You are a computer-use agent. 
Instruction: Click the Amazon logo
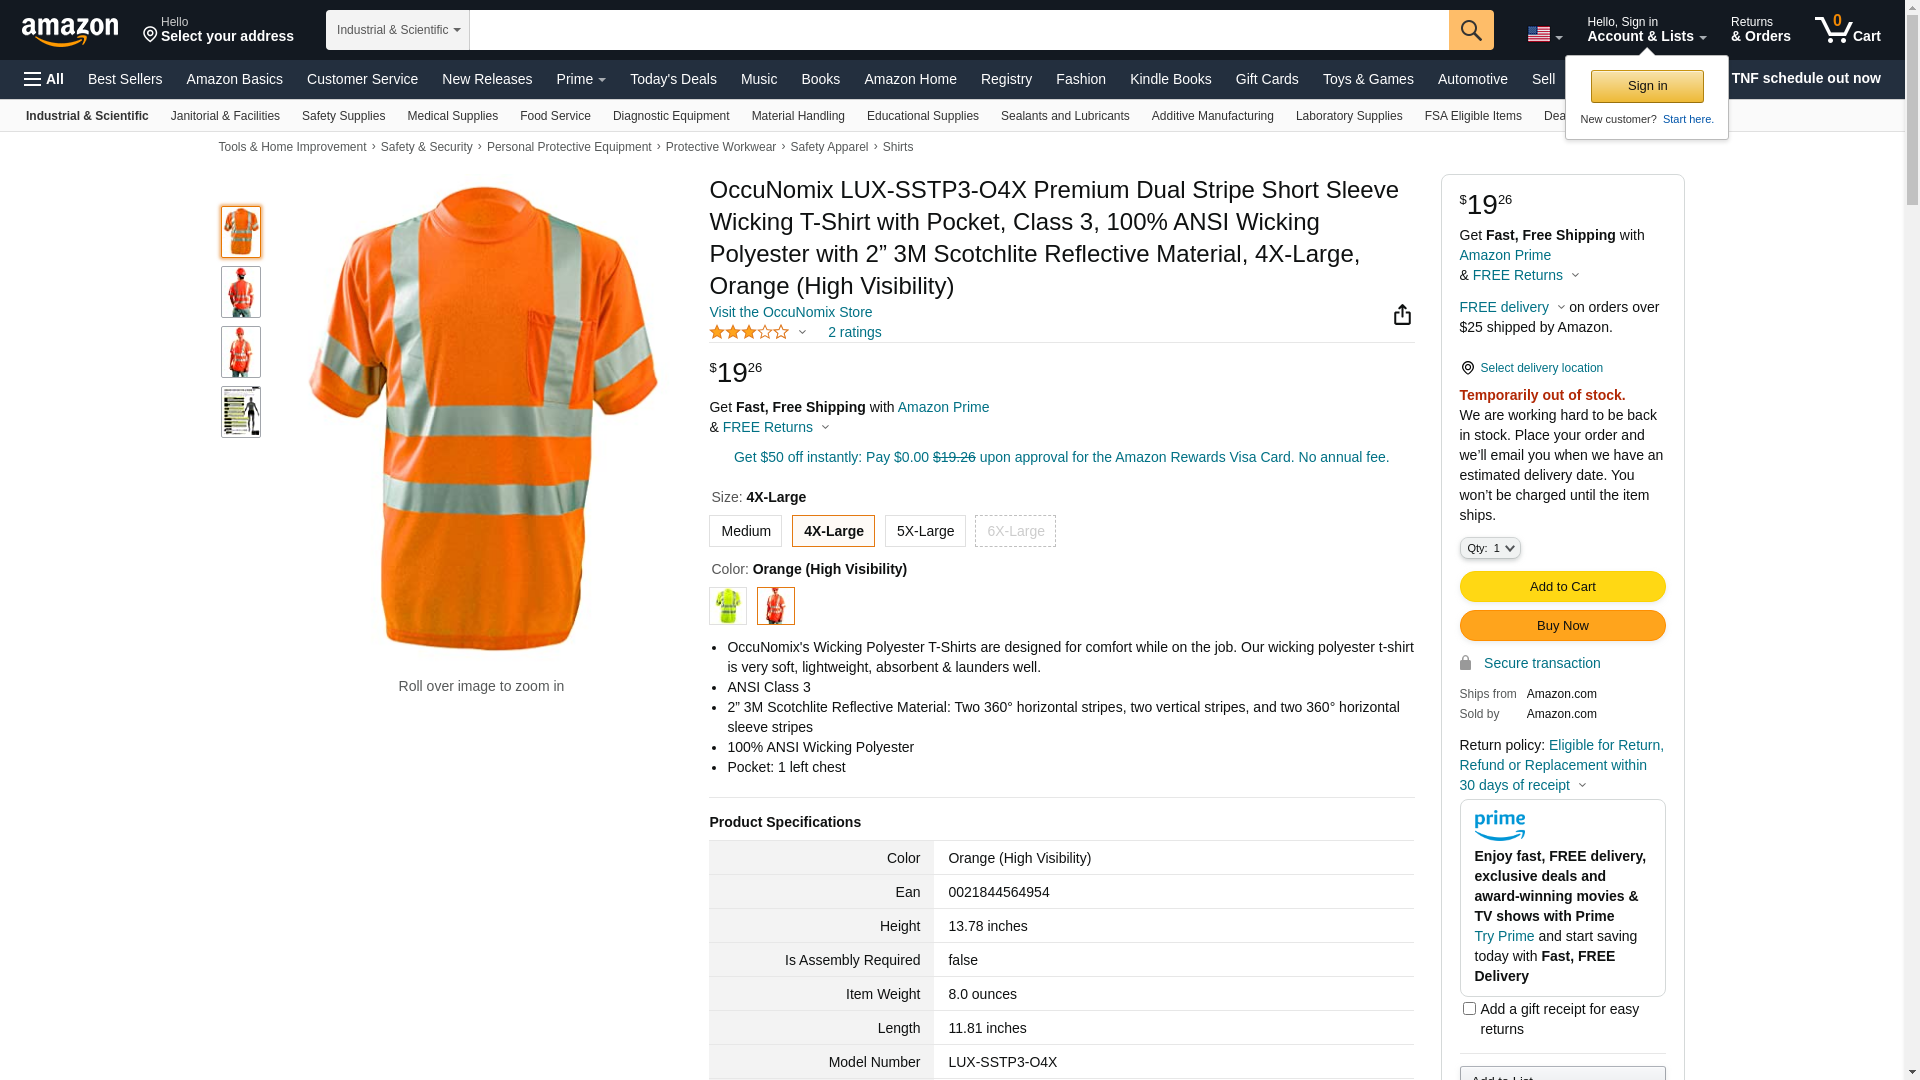tap(70, 31)
